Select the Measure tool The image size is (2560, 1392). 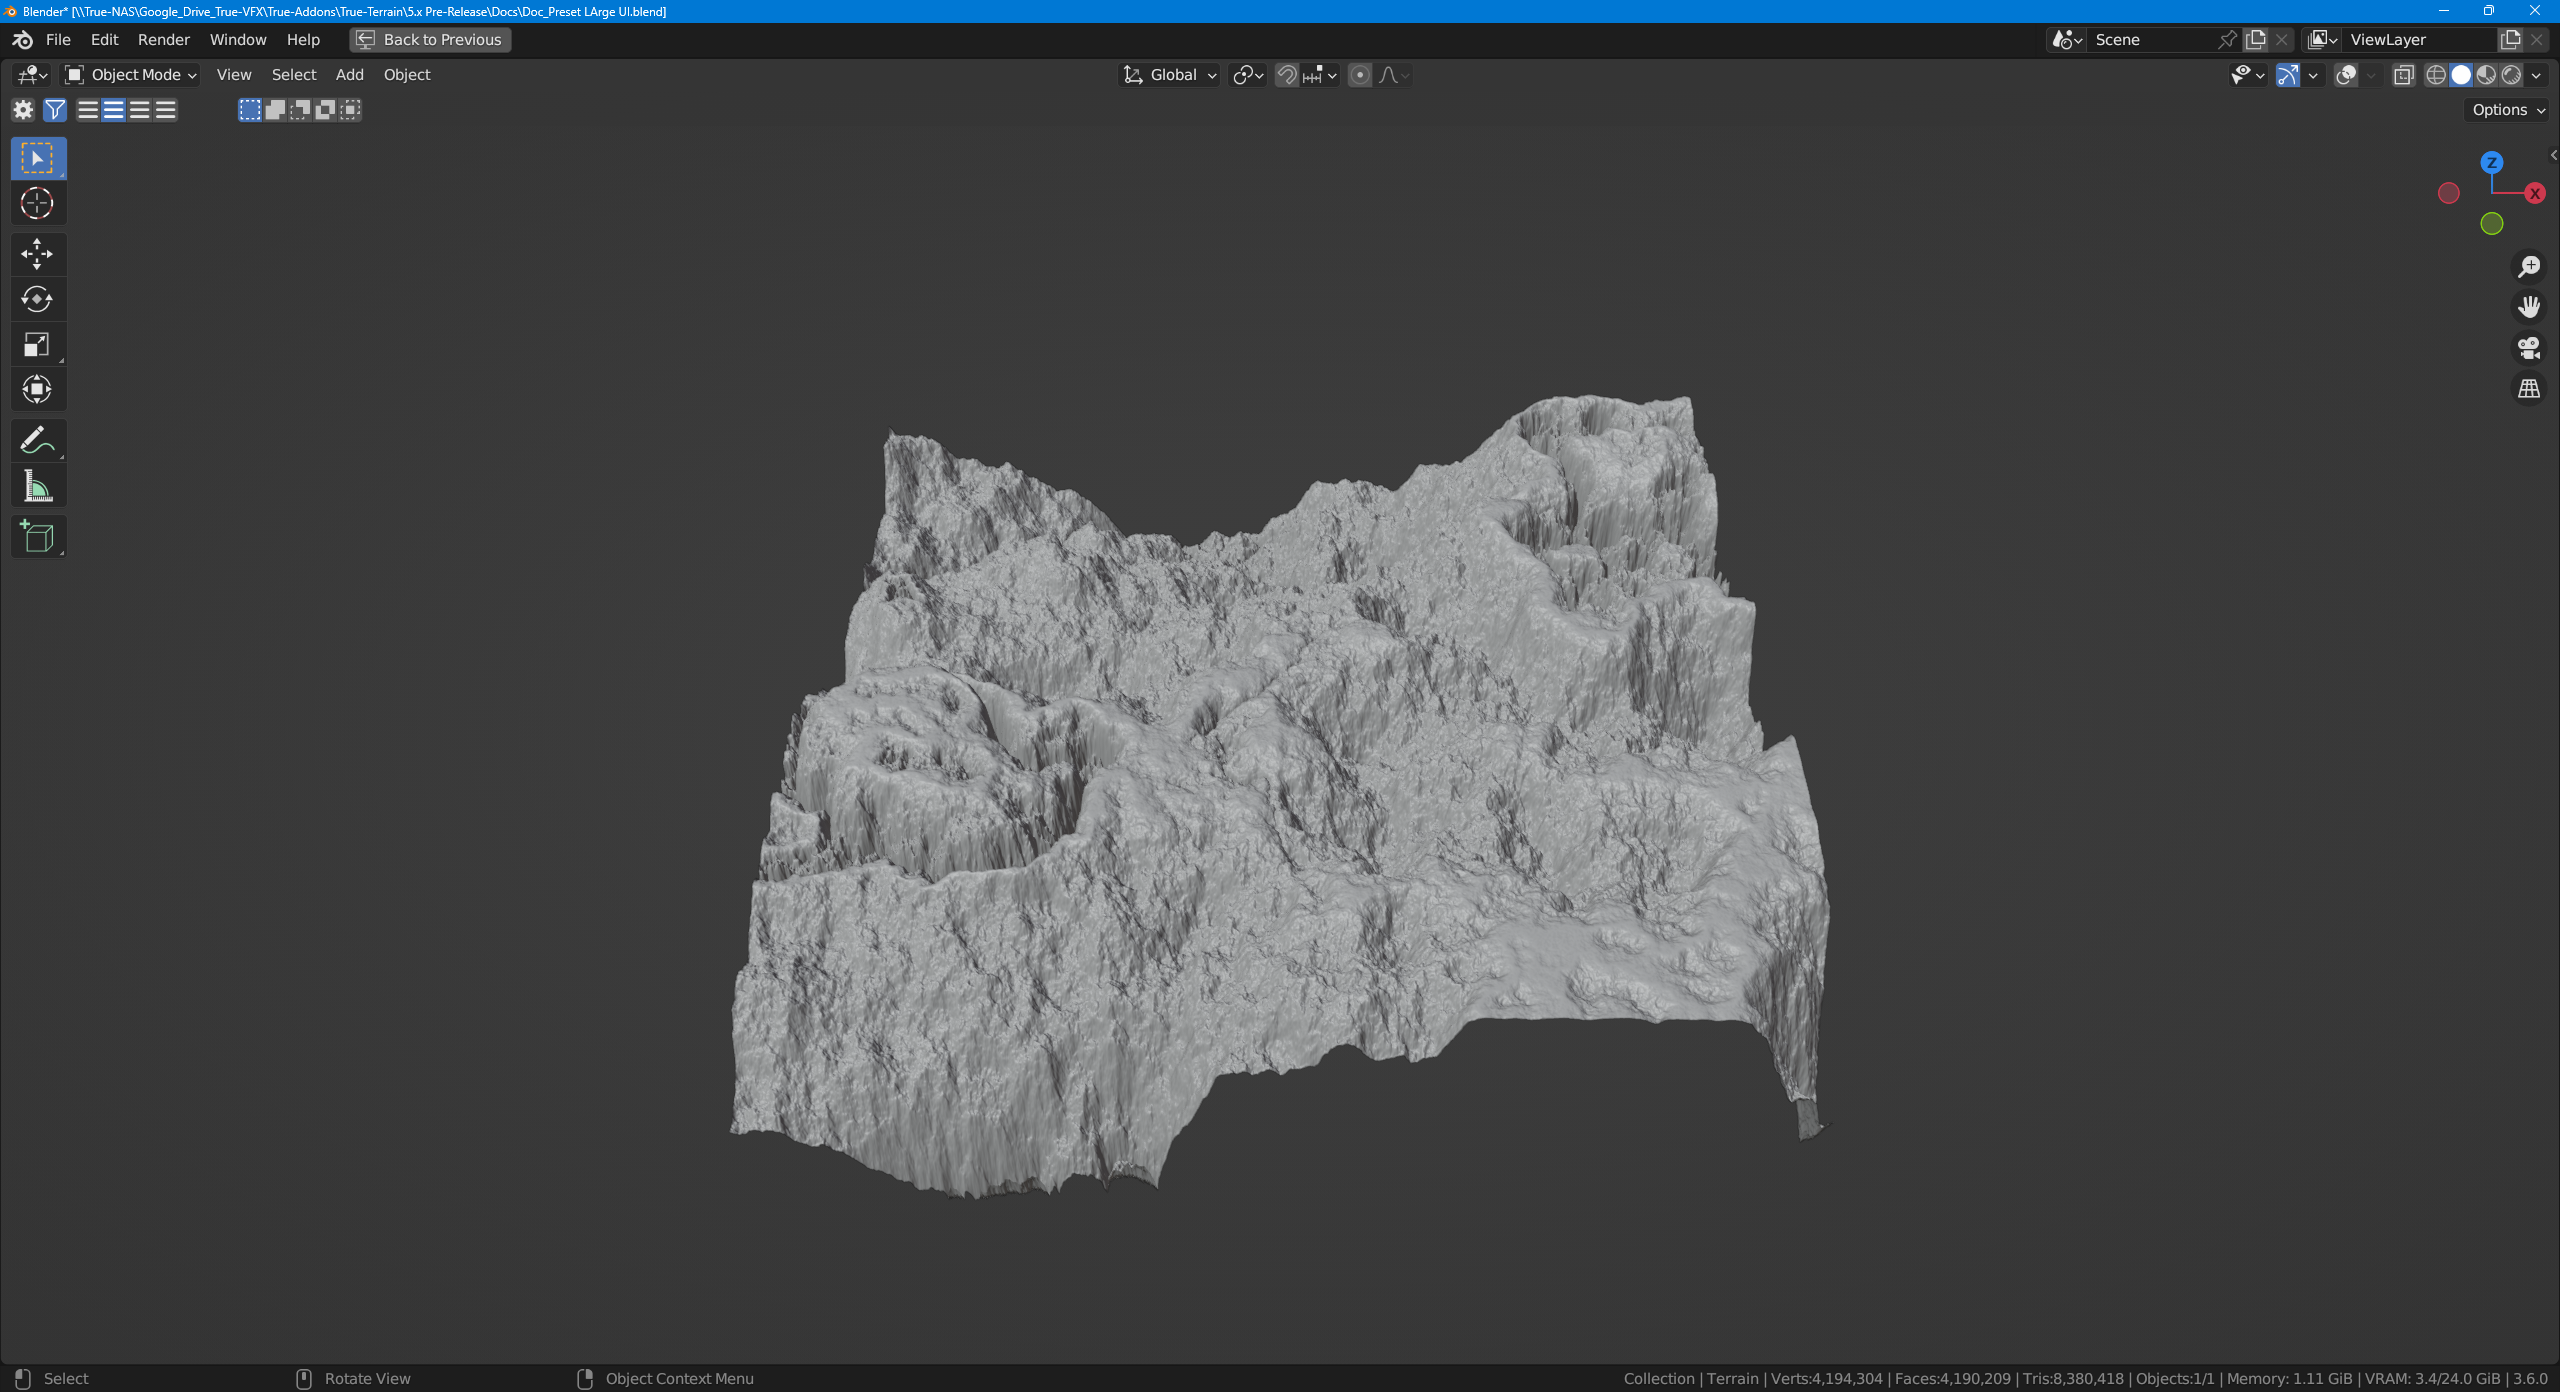click(x=37, y=487)
